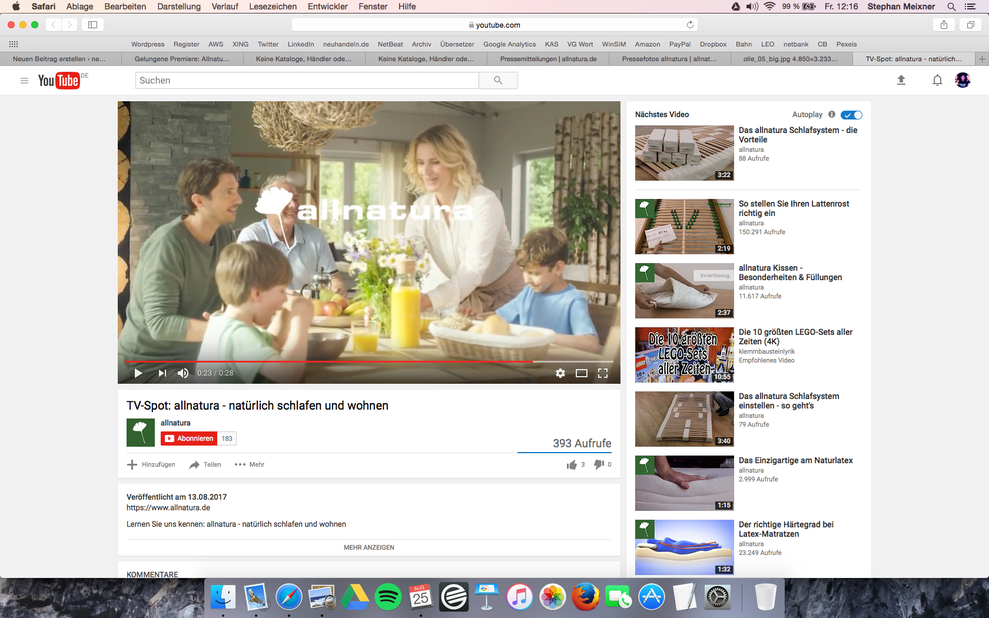Click Hinzufügen to add video

151,465
